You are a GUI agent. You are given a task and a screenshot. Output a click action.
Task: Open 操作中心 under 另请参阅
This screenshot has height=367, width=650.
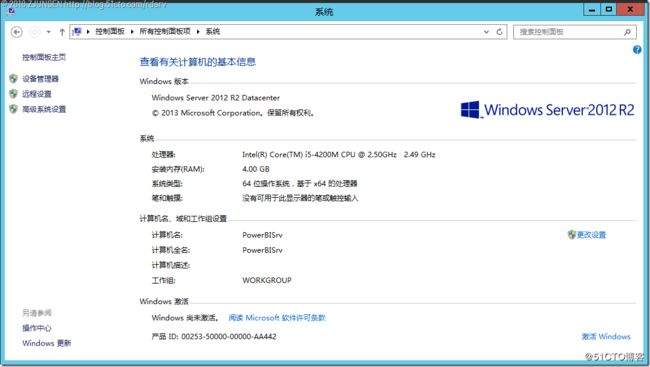point(36,328)
